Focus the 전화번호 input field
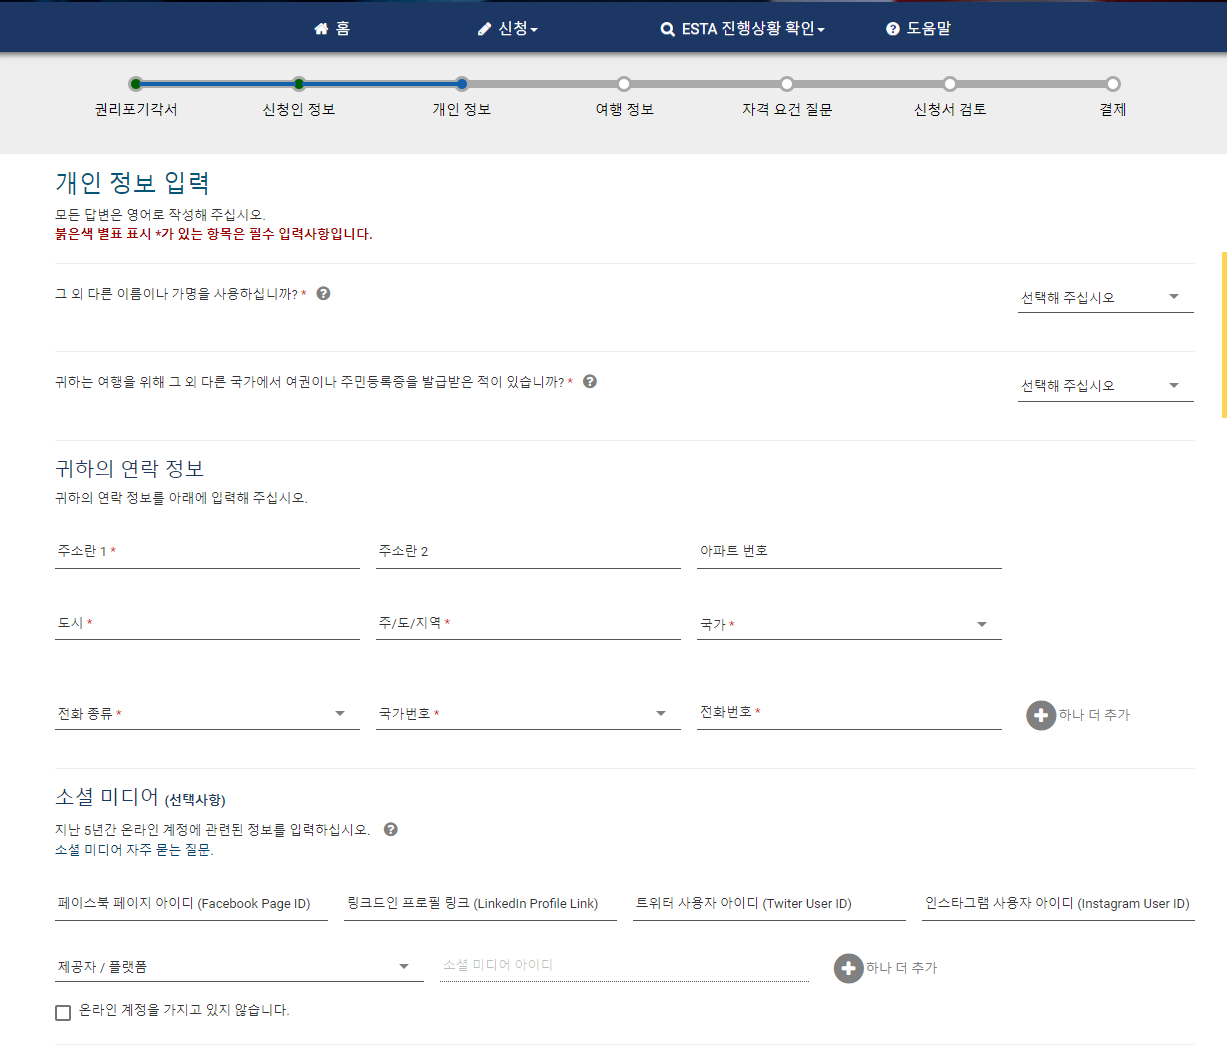 tap(849, 713)
